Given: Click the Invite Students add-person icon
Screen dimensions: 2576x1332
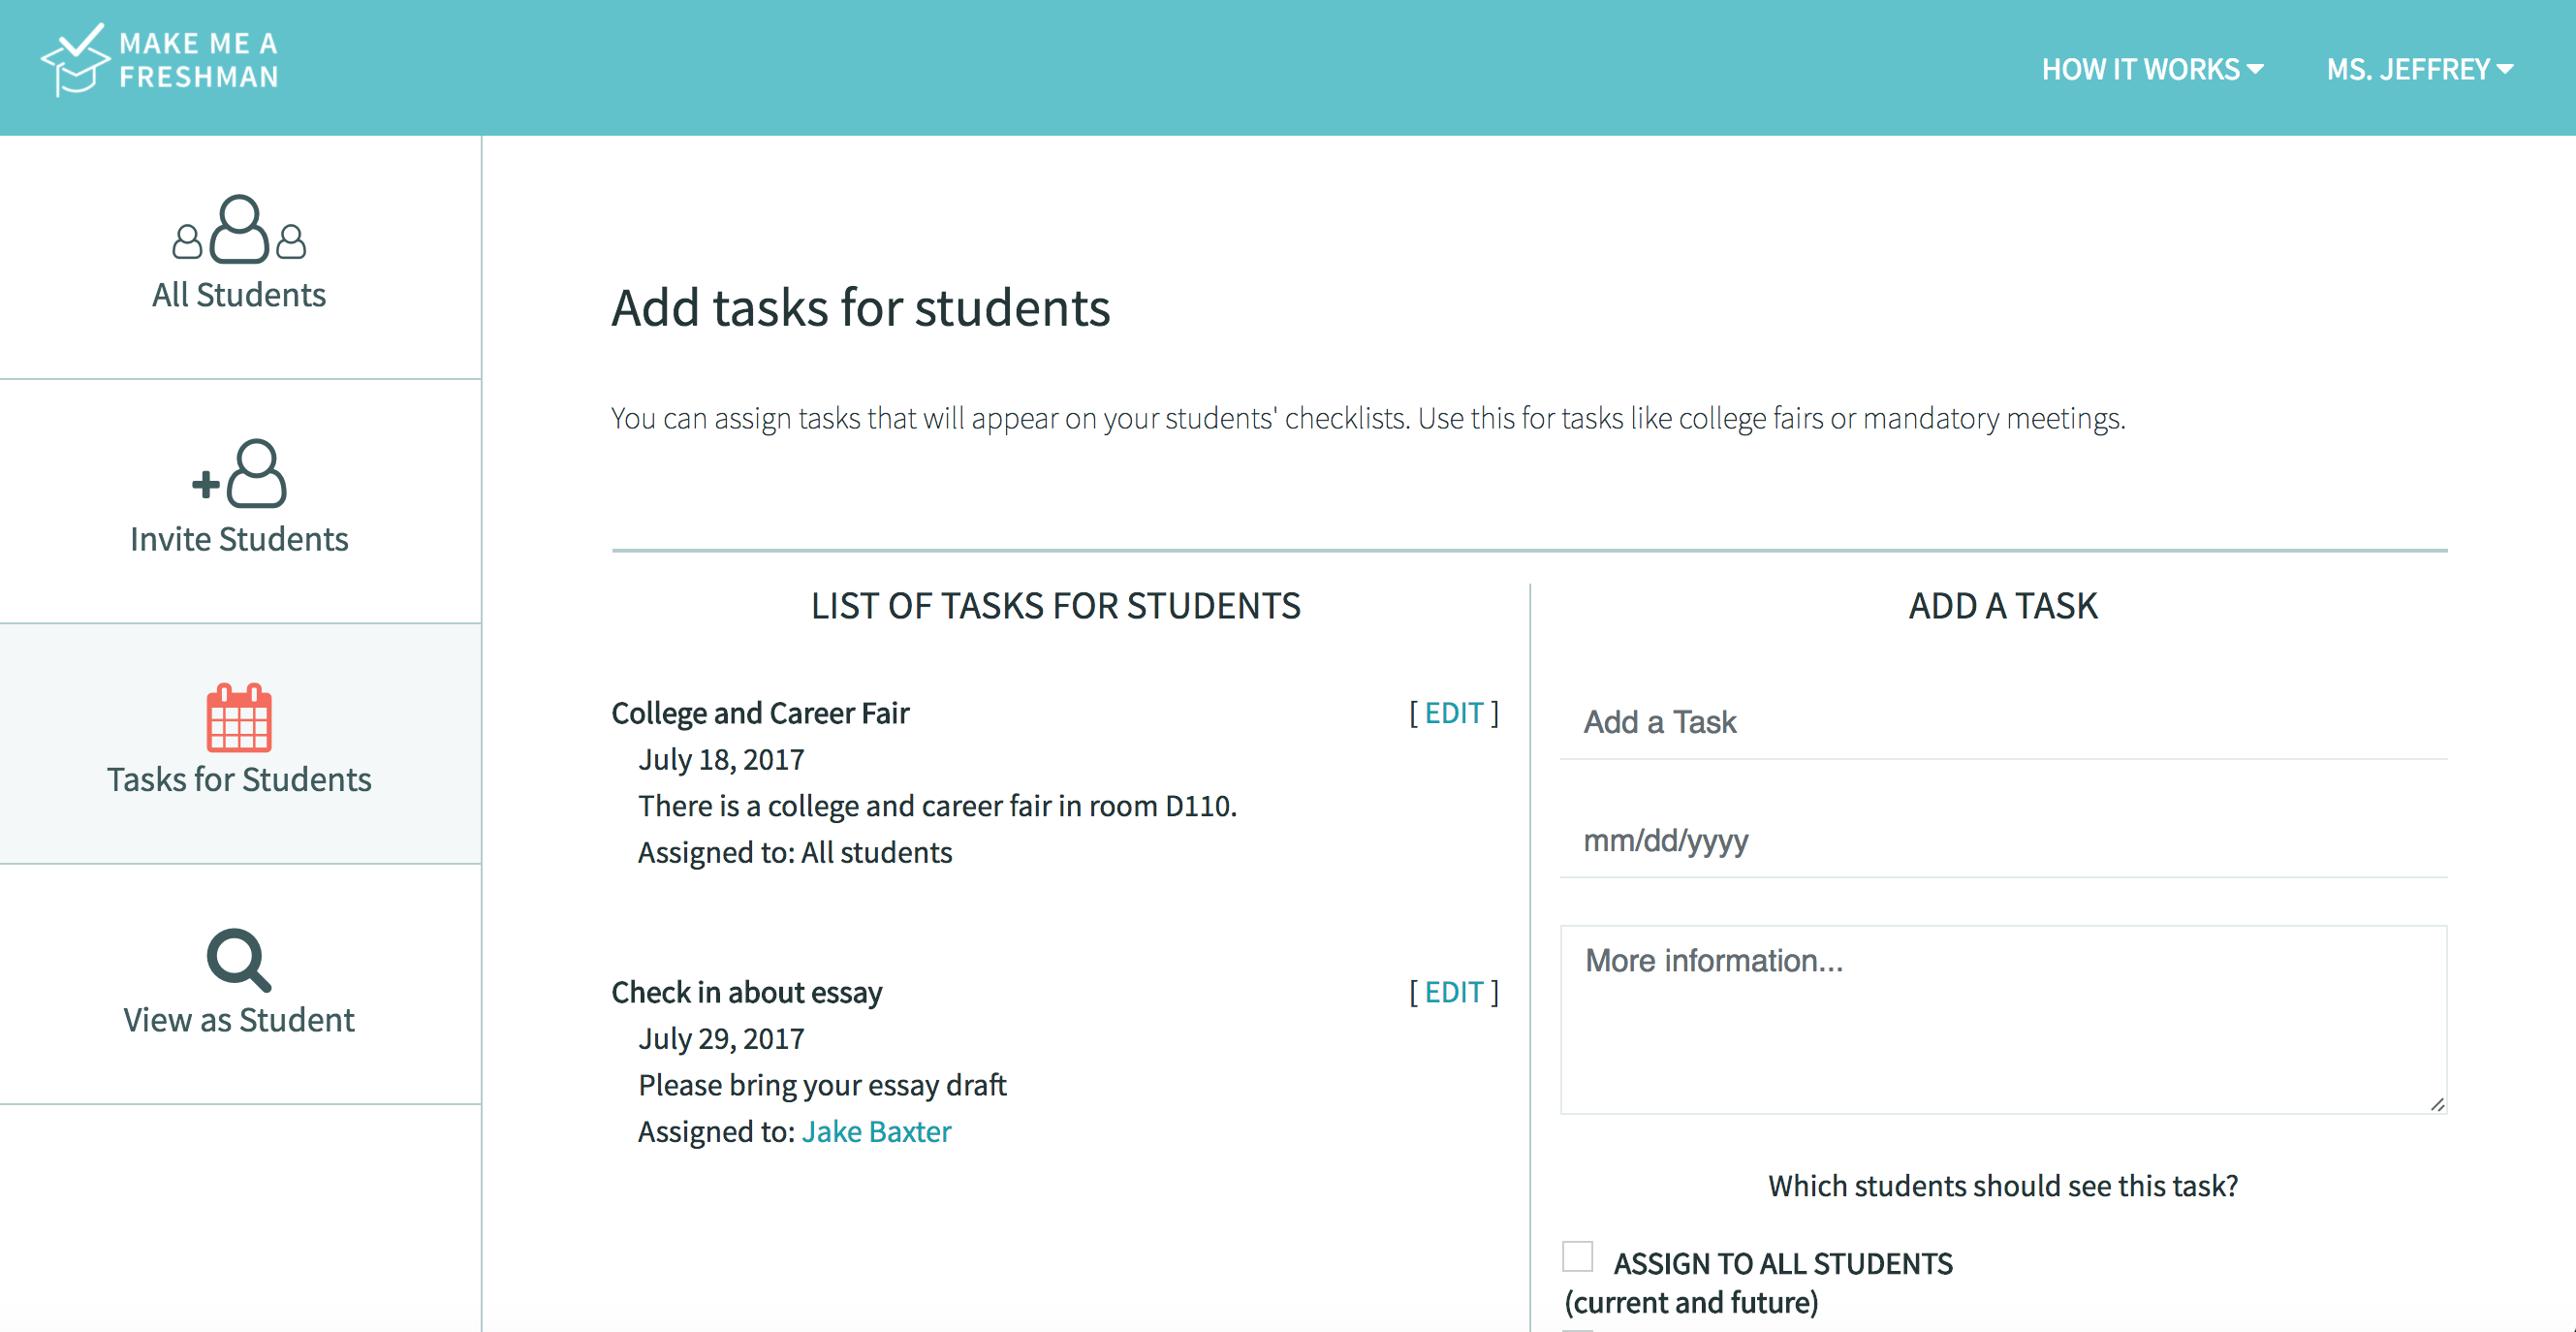Looking at the screenshot, I should [x=239, y=474].
